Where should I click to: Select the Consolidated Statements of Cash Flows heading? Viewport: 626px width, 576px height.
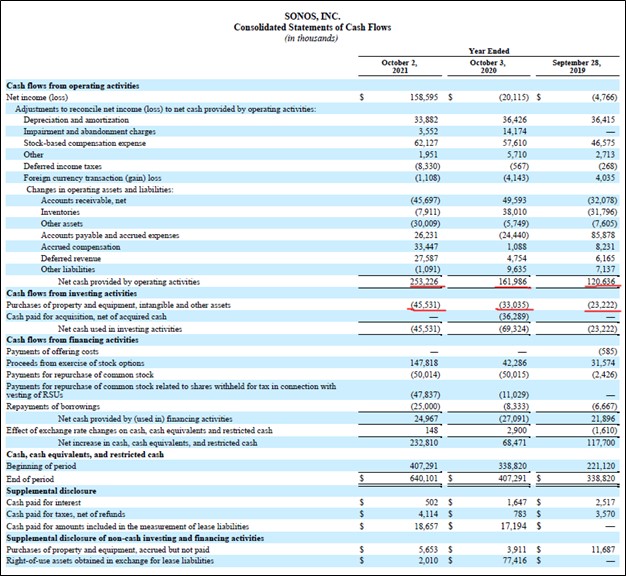[x=312, y=27]
